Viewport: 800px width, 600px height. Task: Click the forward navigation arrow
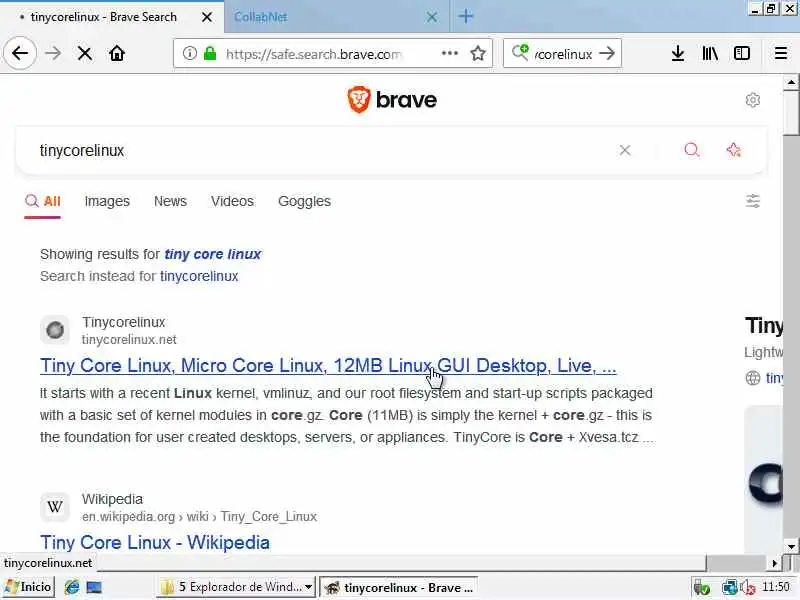tap(53, 53)
